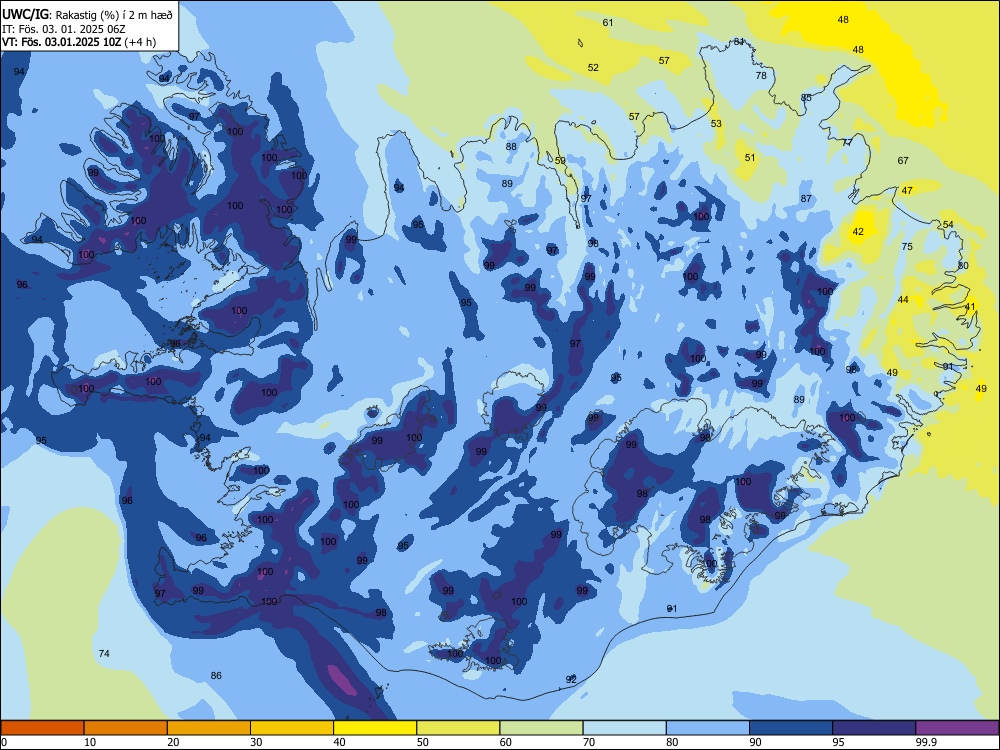Click the humidity value 47 on the map
1000x750 pixels.
point(907,190)
